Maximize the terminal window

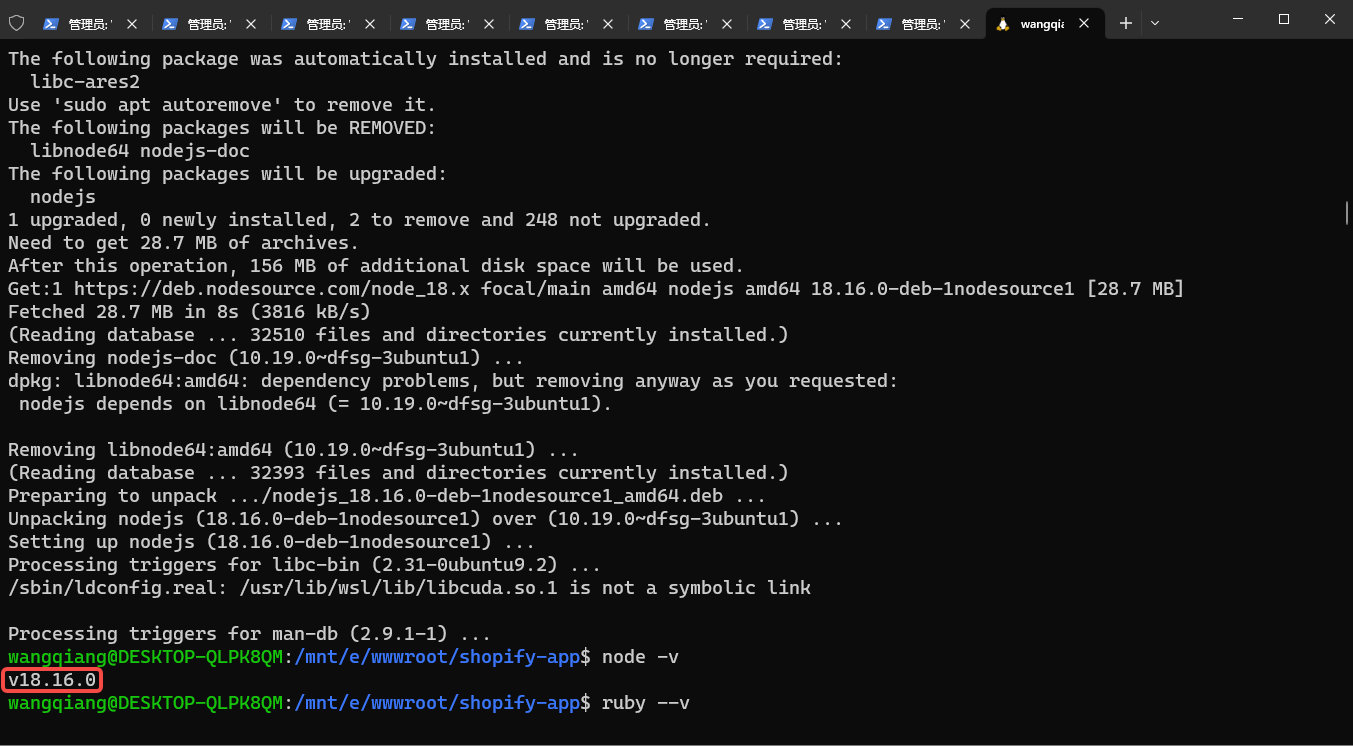[1284, 20]
